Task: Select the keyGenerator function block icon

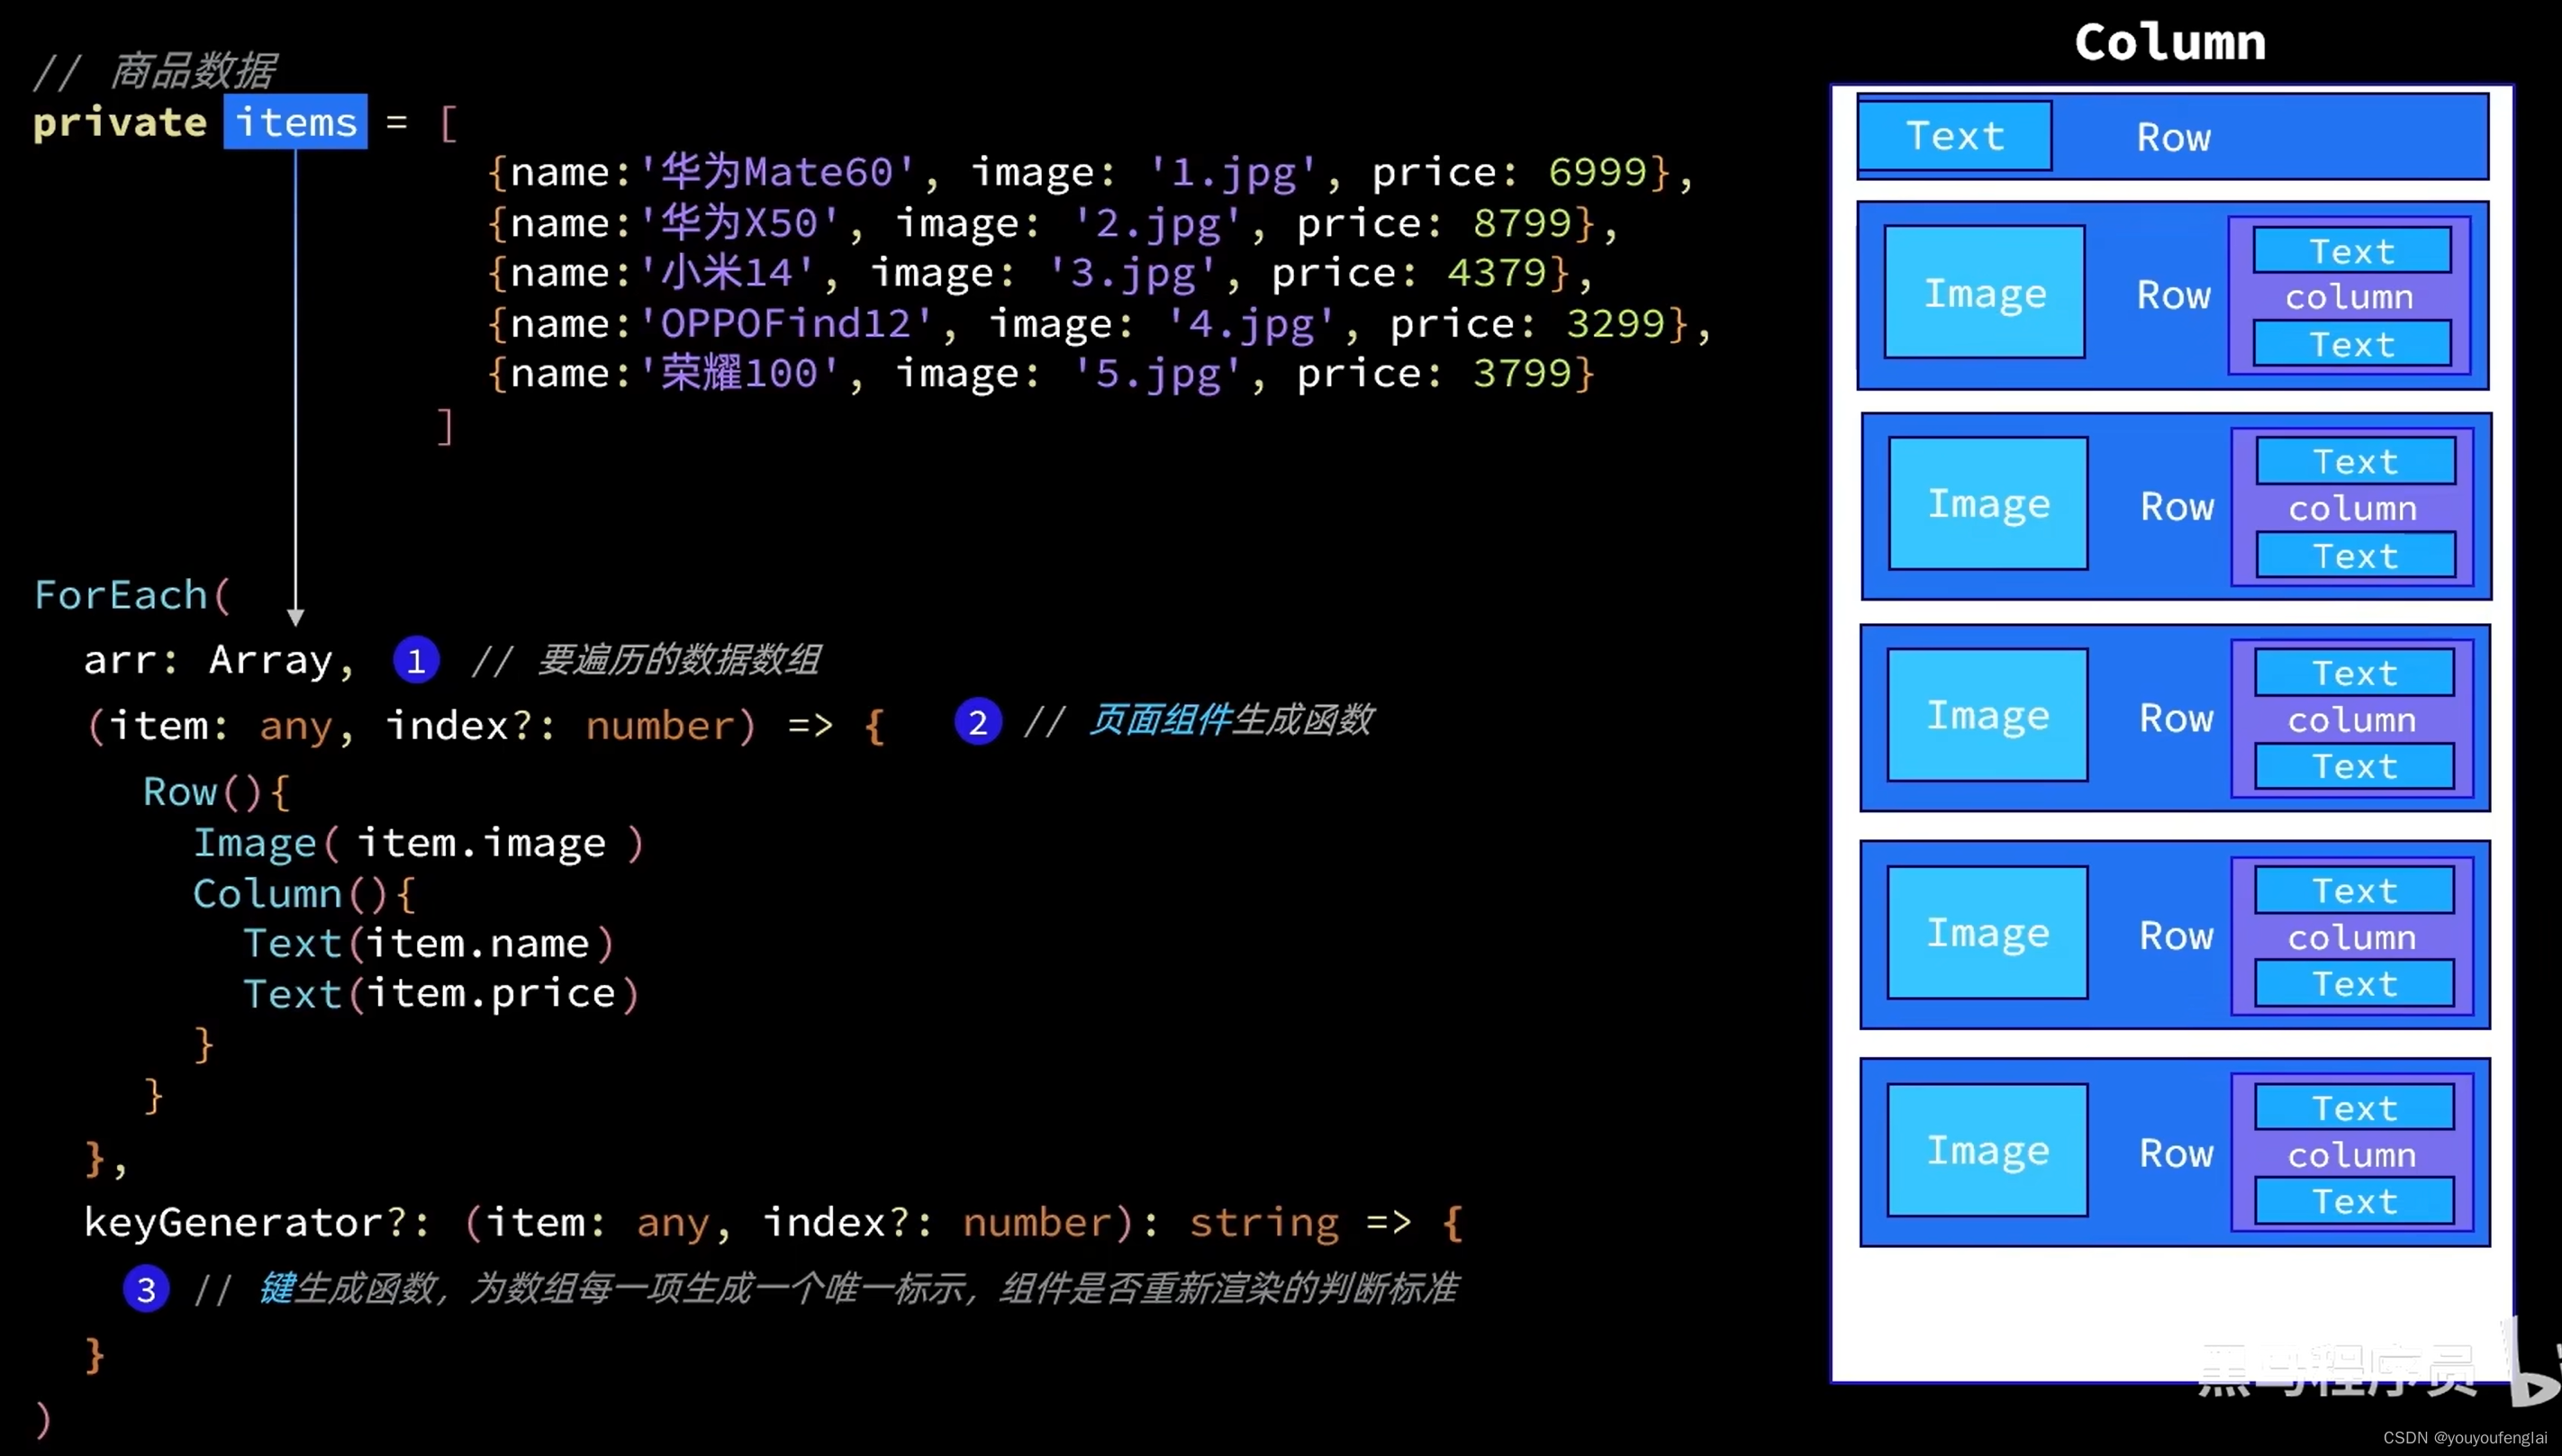Action: [x=146, y=1289]
